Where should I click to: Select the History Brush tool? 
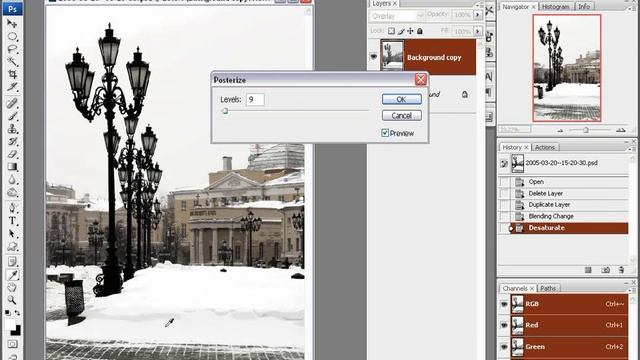[x=12, y=142]
